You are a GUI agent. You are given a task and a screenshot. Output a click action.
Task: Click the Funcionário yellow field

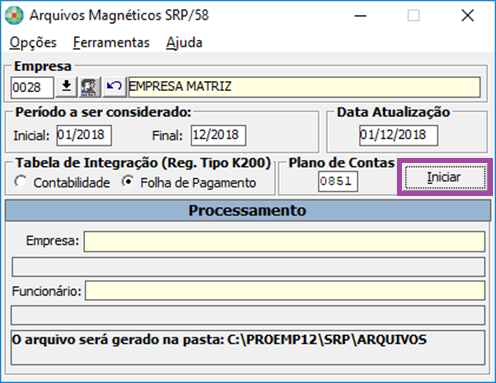pyautogui.click(x=285, y=291)
